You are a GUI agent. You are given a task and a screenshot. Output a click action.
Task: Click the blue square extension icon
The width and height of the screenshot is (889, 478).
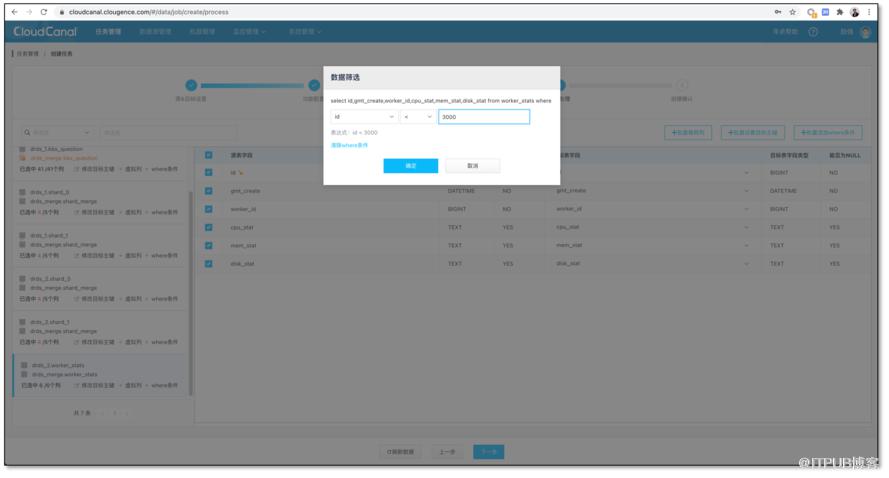click(x=826, y=12)
